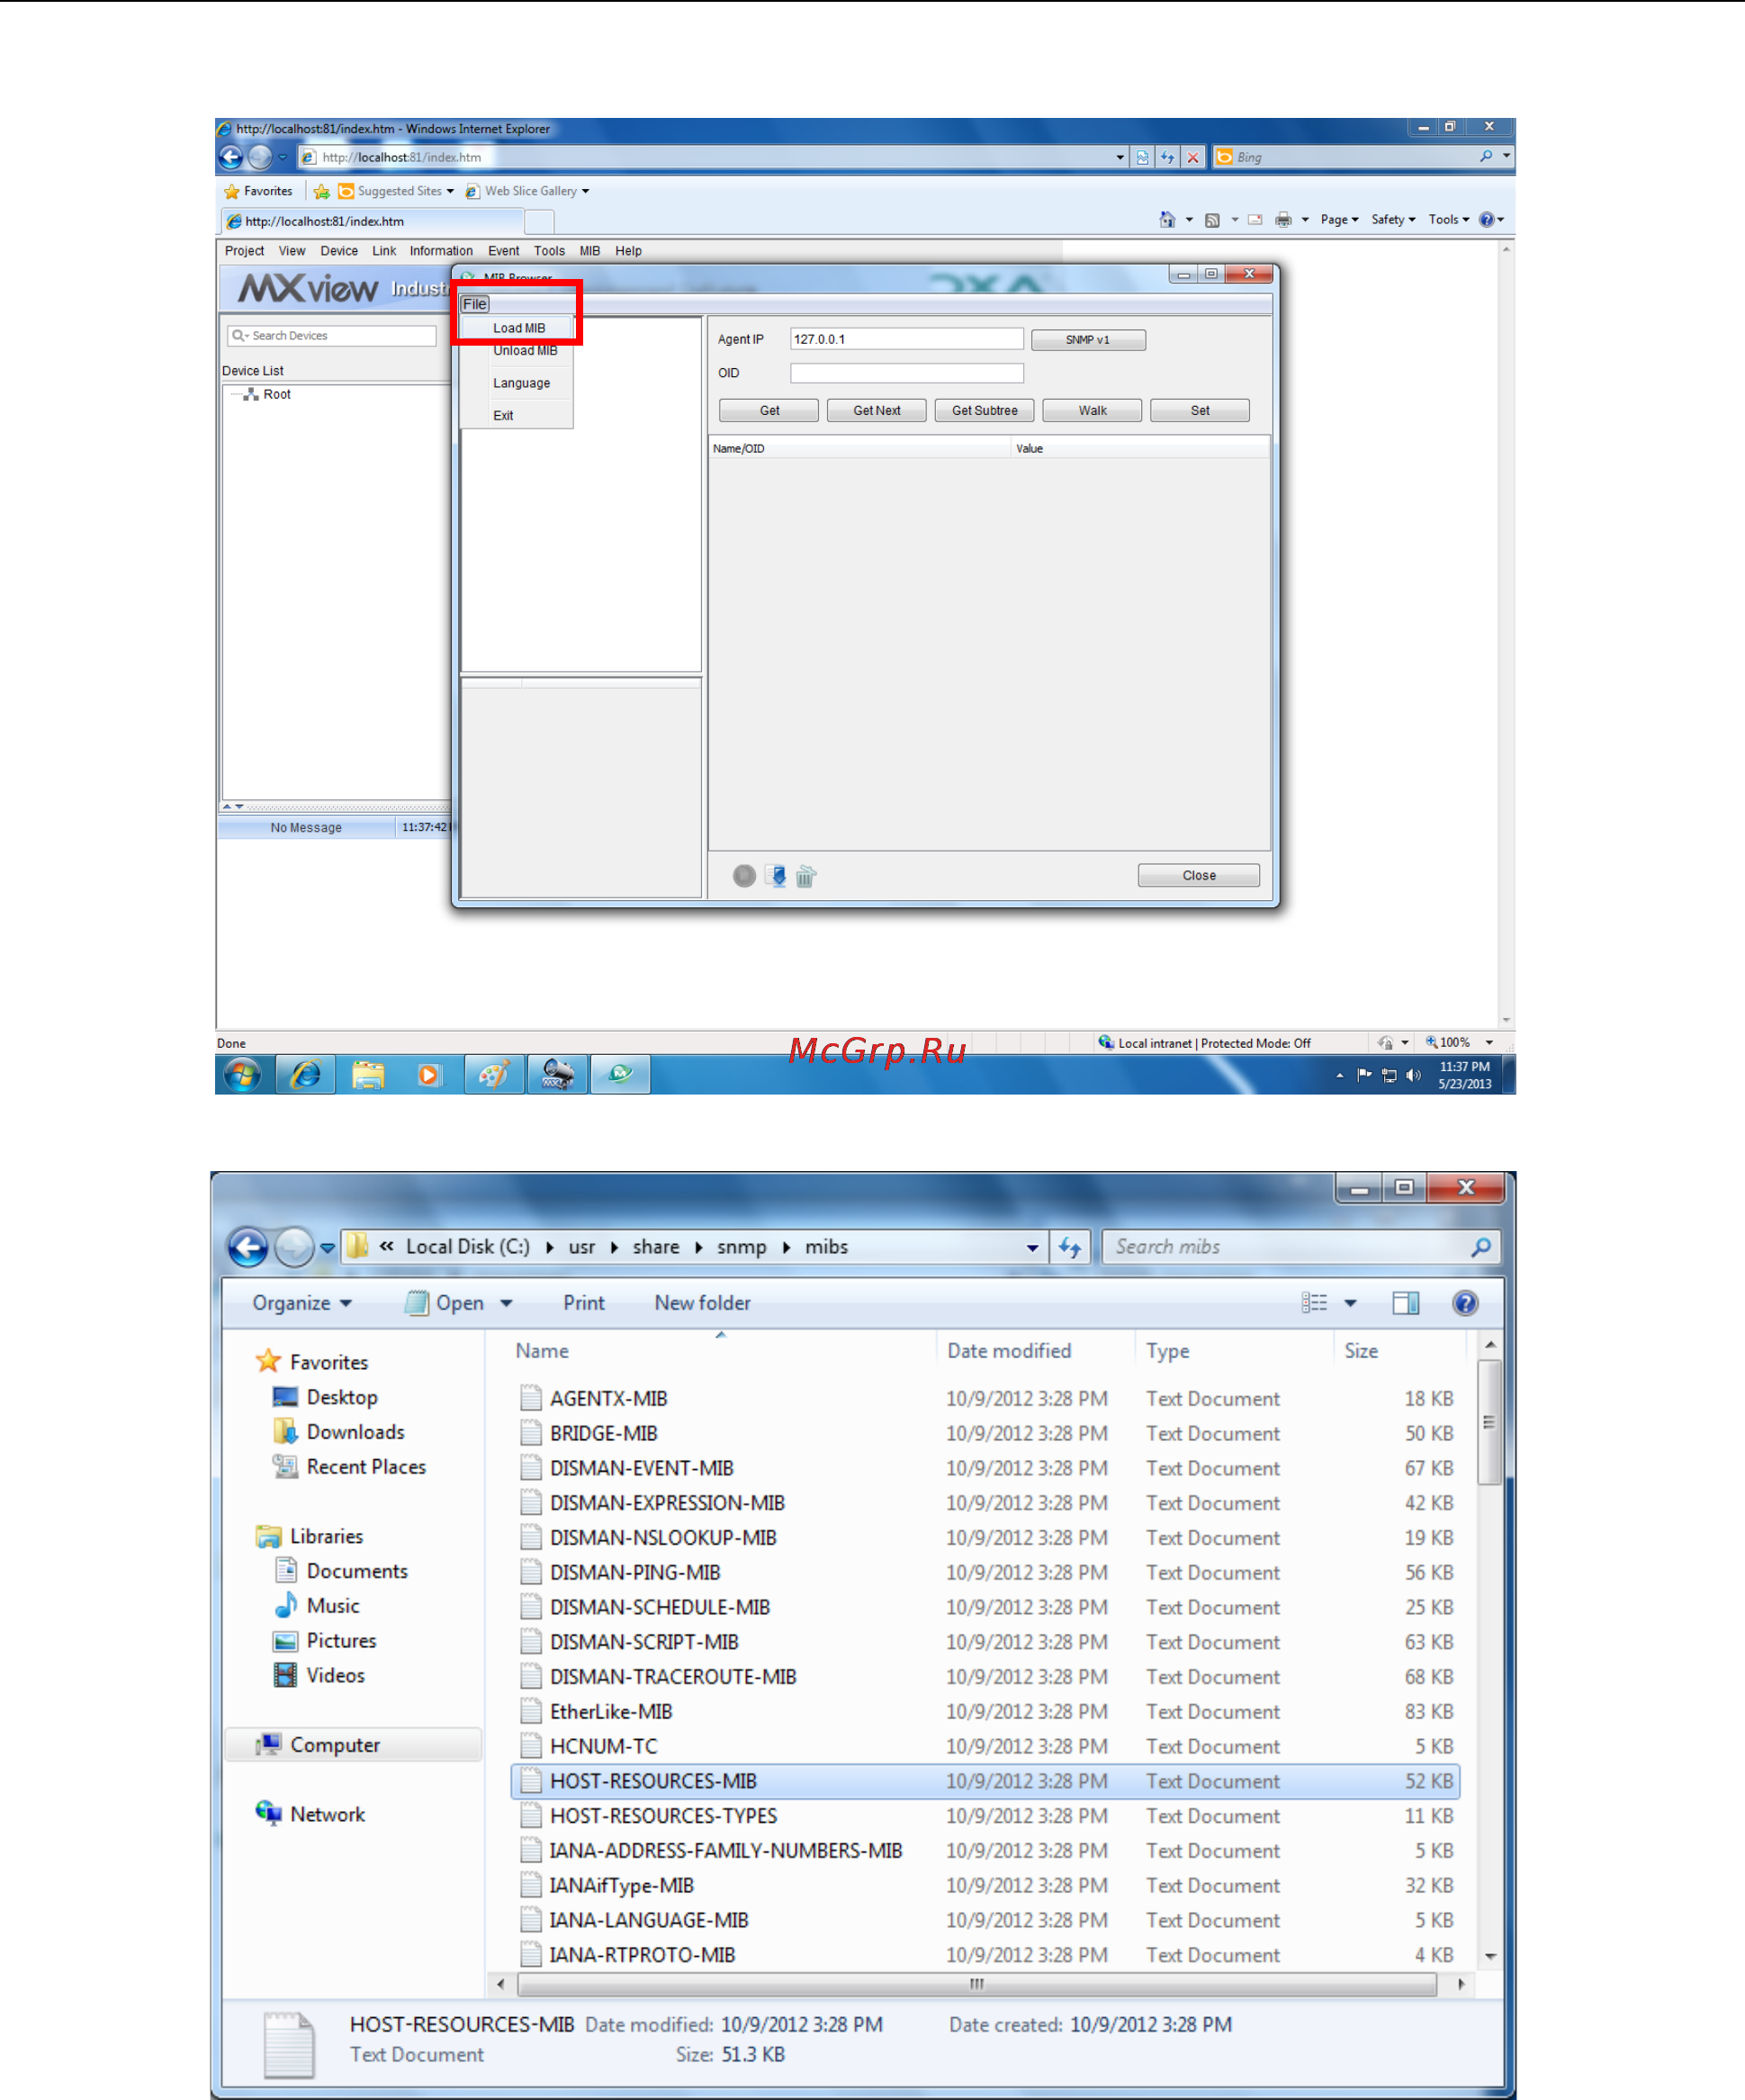Screen dimensions: 1745x2100
Task: Expand Web Slice Gallery dropdown
Action: click(586, 191)
